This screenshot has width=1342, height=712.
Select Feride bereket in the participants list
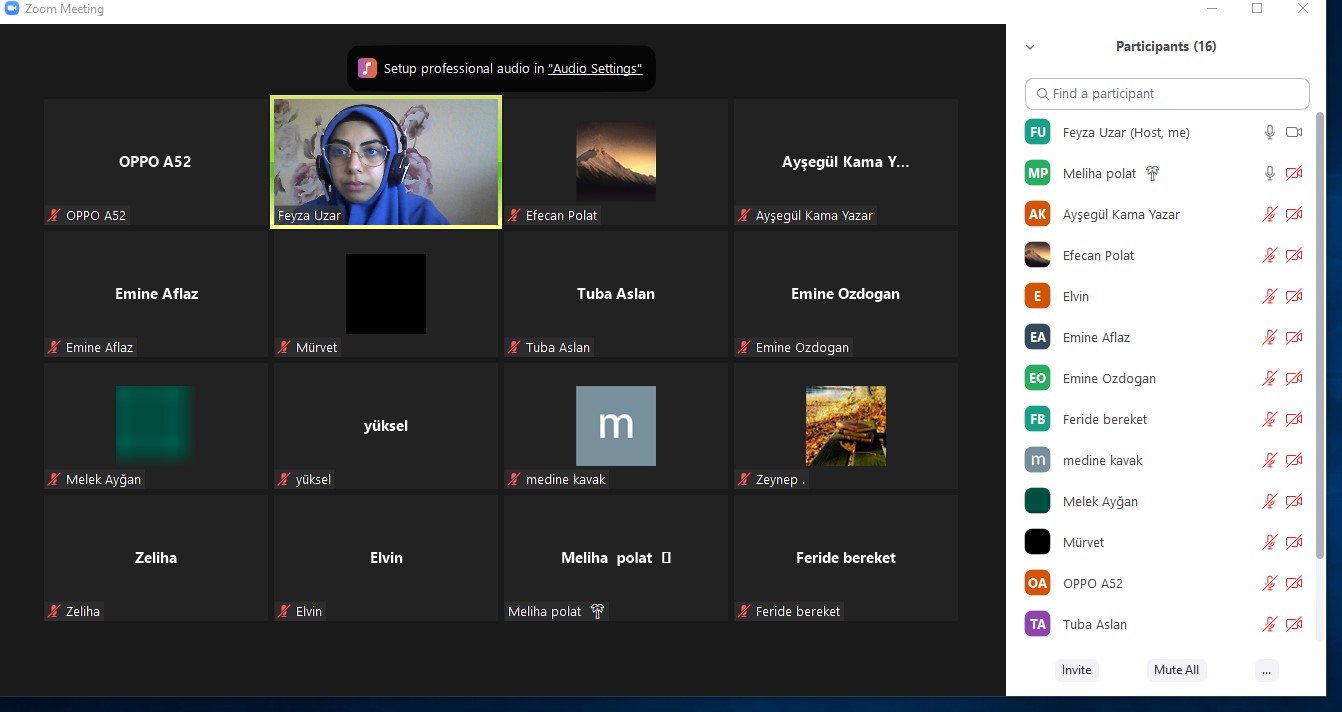1104,419
